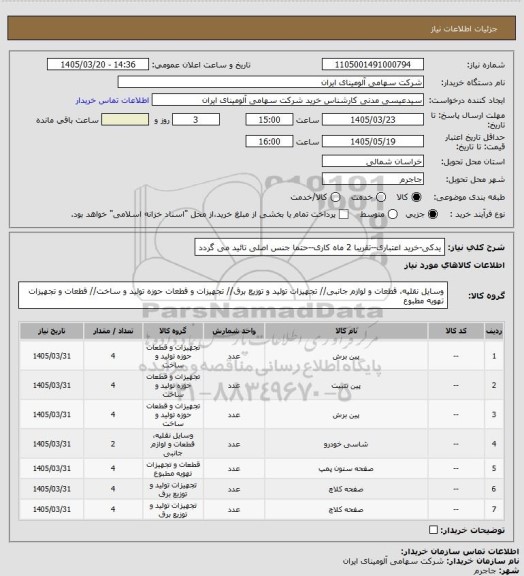Click the ردیف column header
524x576 pixels.
tap(494, 331)
